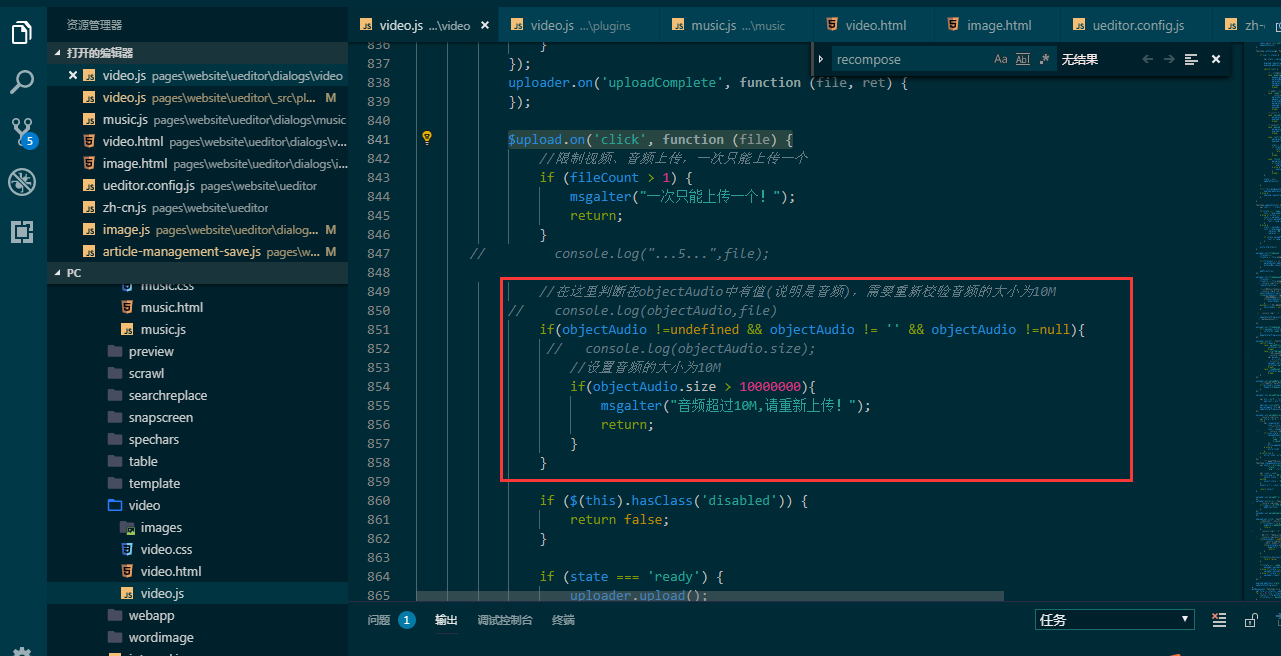Open the 调试控制台 debug console tab
The image size is (1281, 656).
coord(505,620)
